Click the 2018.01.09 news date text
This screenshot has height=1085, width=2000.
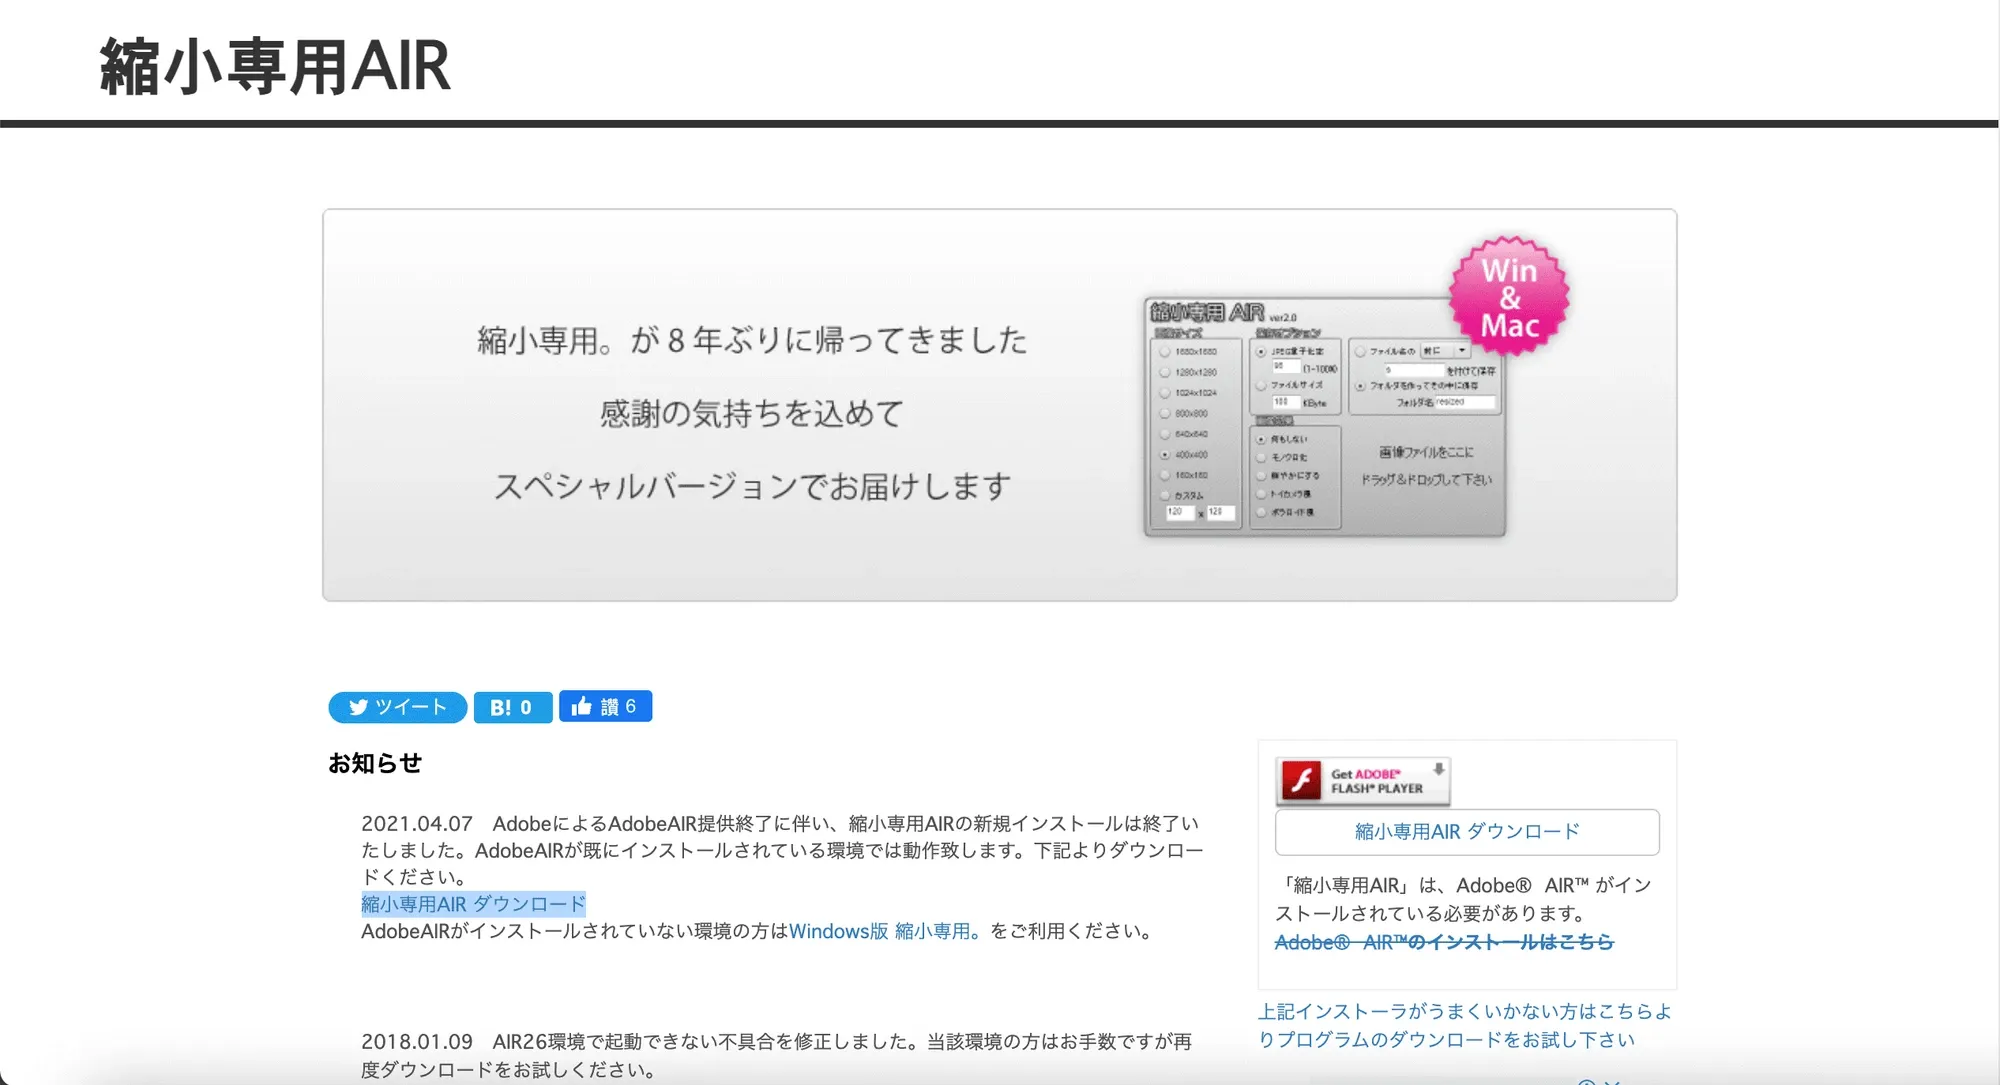[x=416, y=1042]
